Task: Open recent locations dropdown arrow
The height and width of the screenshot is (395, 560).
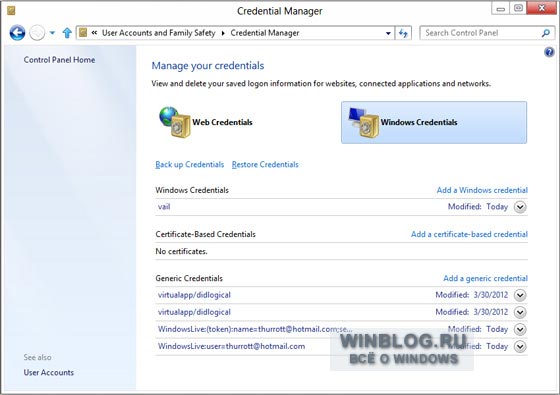Action: tap(52, 33)
